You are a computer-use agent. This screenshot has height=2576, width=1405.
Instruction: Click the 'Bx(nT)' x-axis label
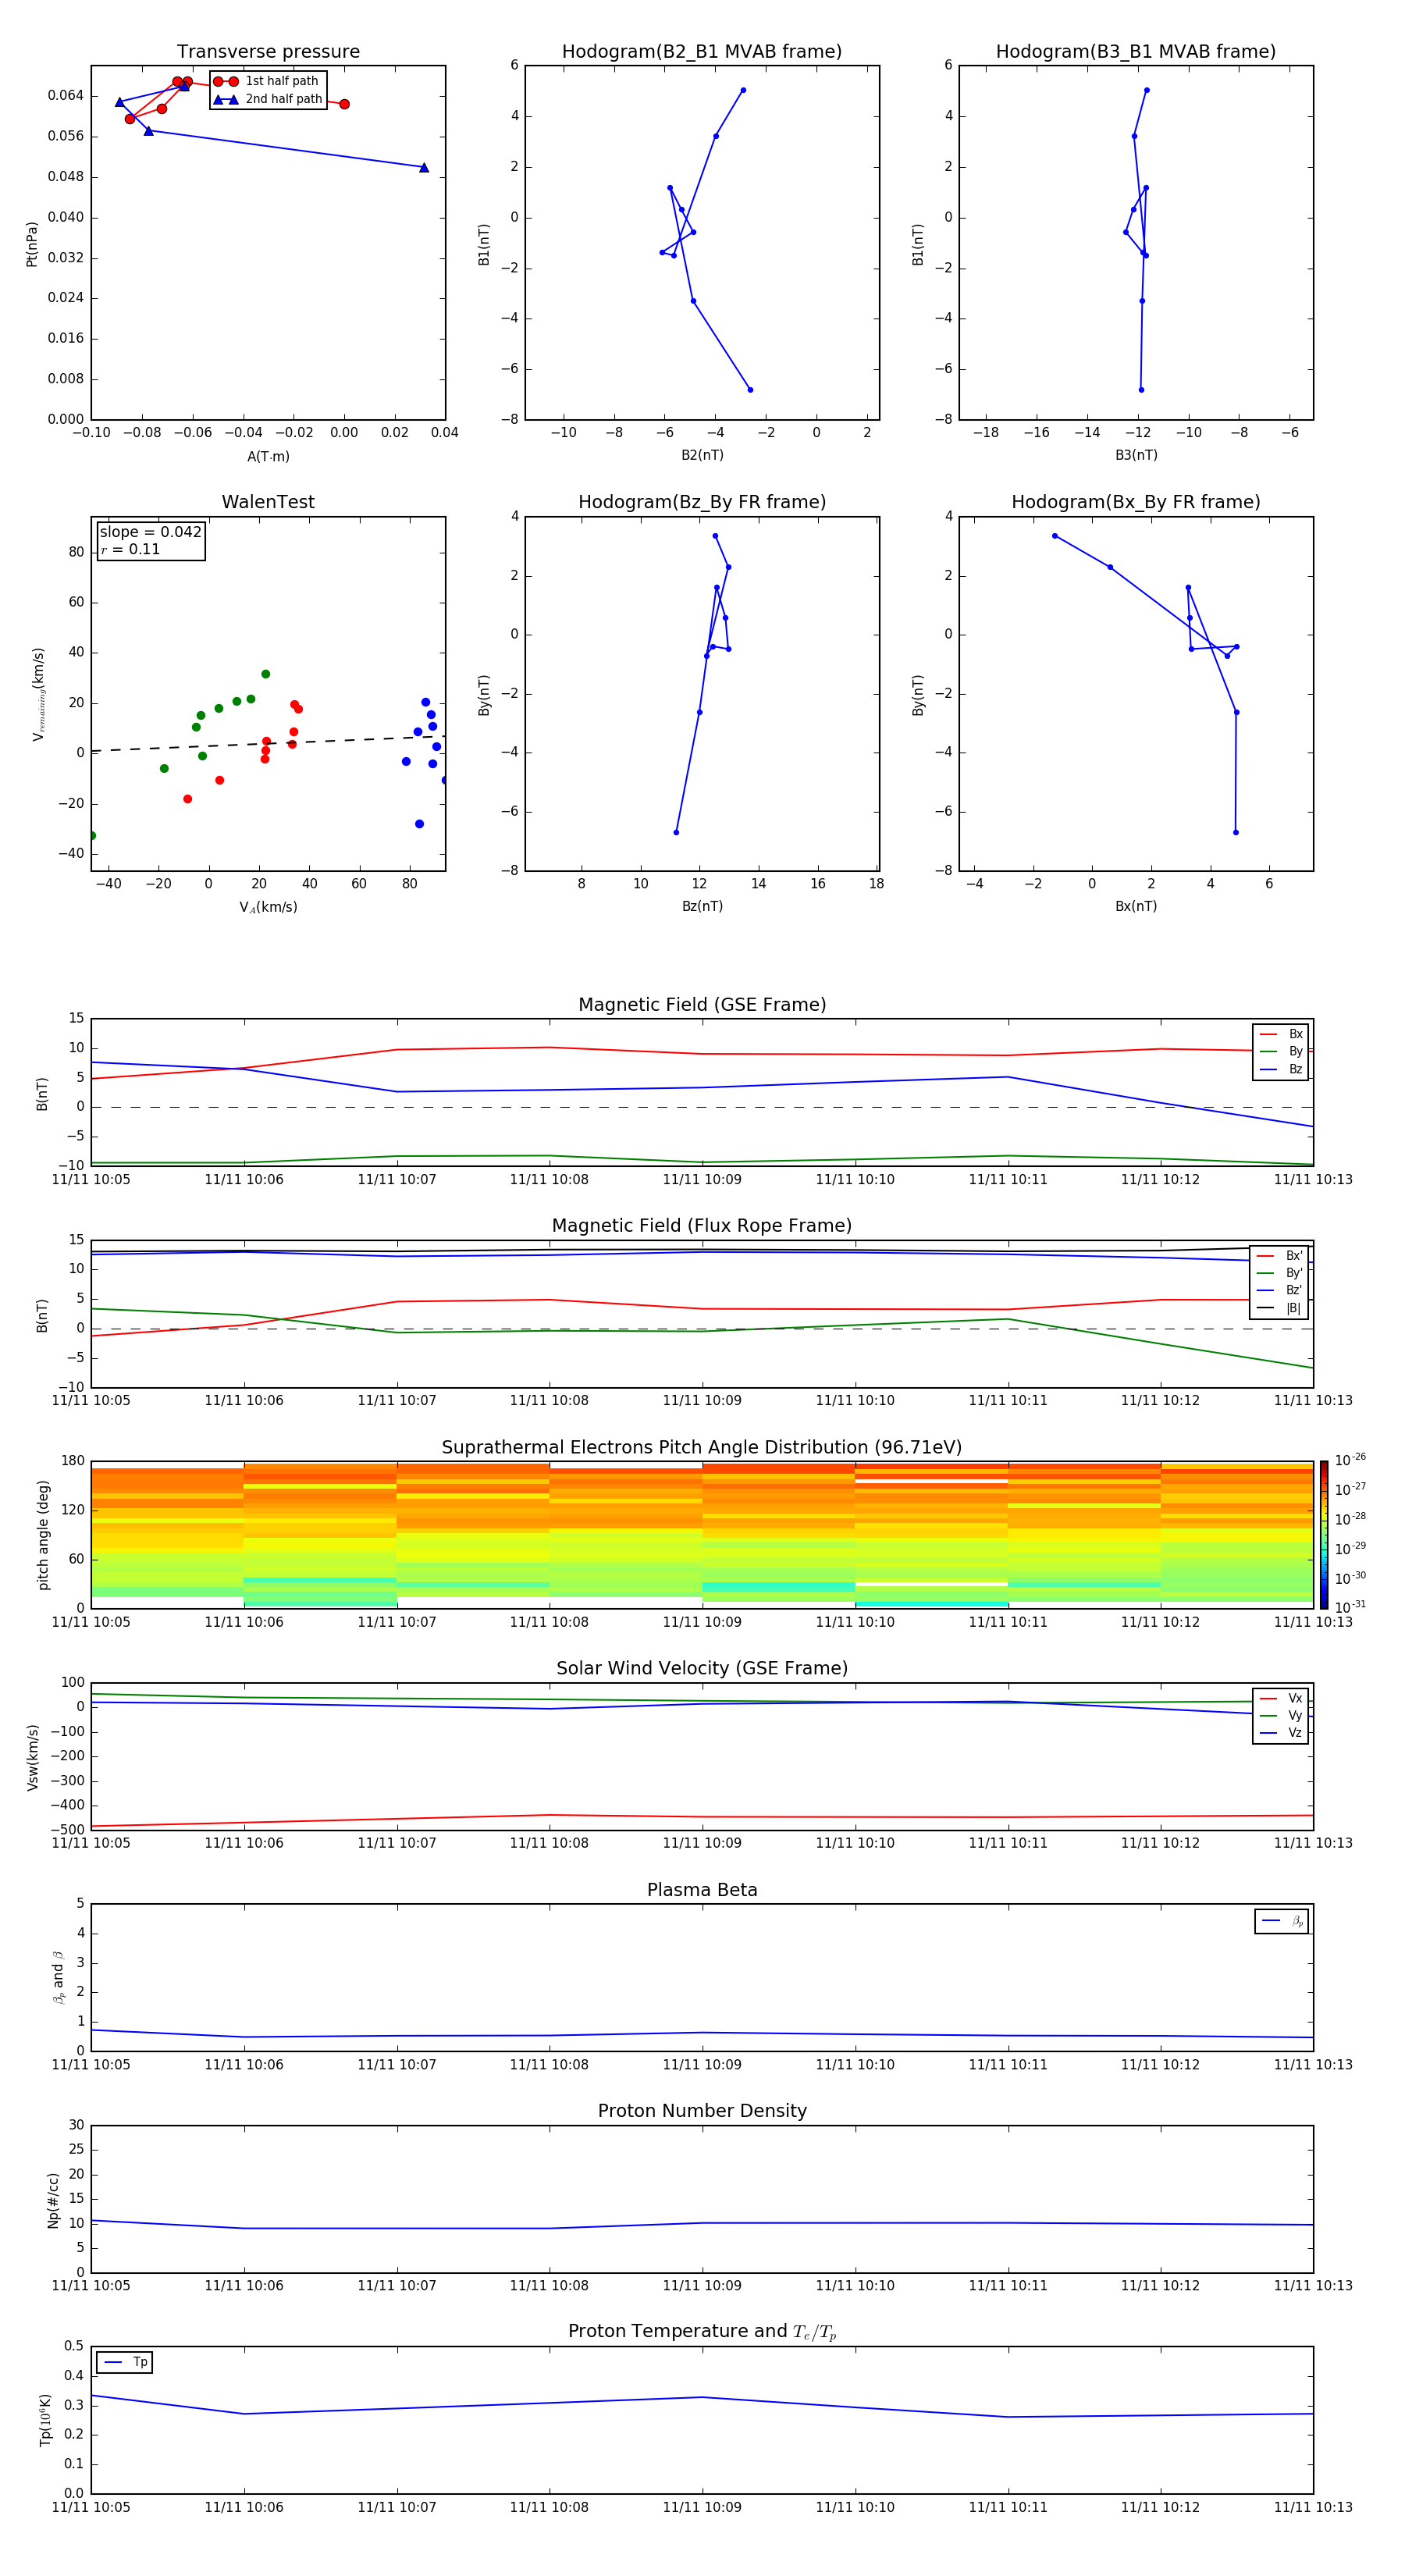(x=1136, y=906)
